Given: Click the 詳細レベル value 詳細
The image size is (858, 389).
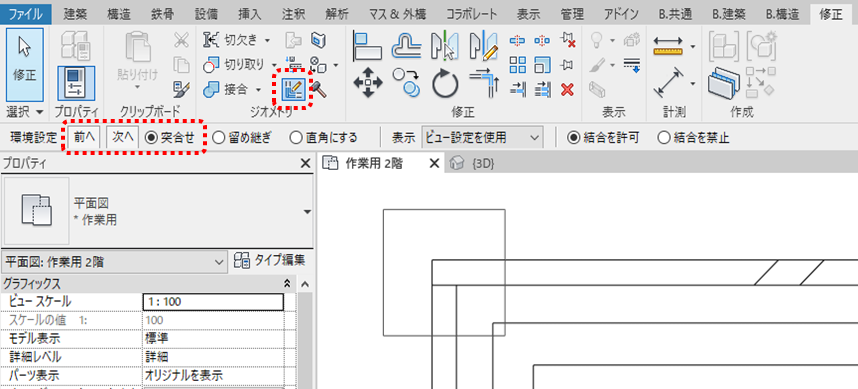Looking at the screenshot, I should click(x=213, y=357).
